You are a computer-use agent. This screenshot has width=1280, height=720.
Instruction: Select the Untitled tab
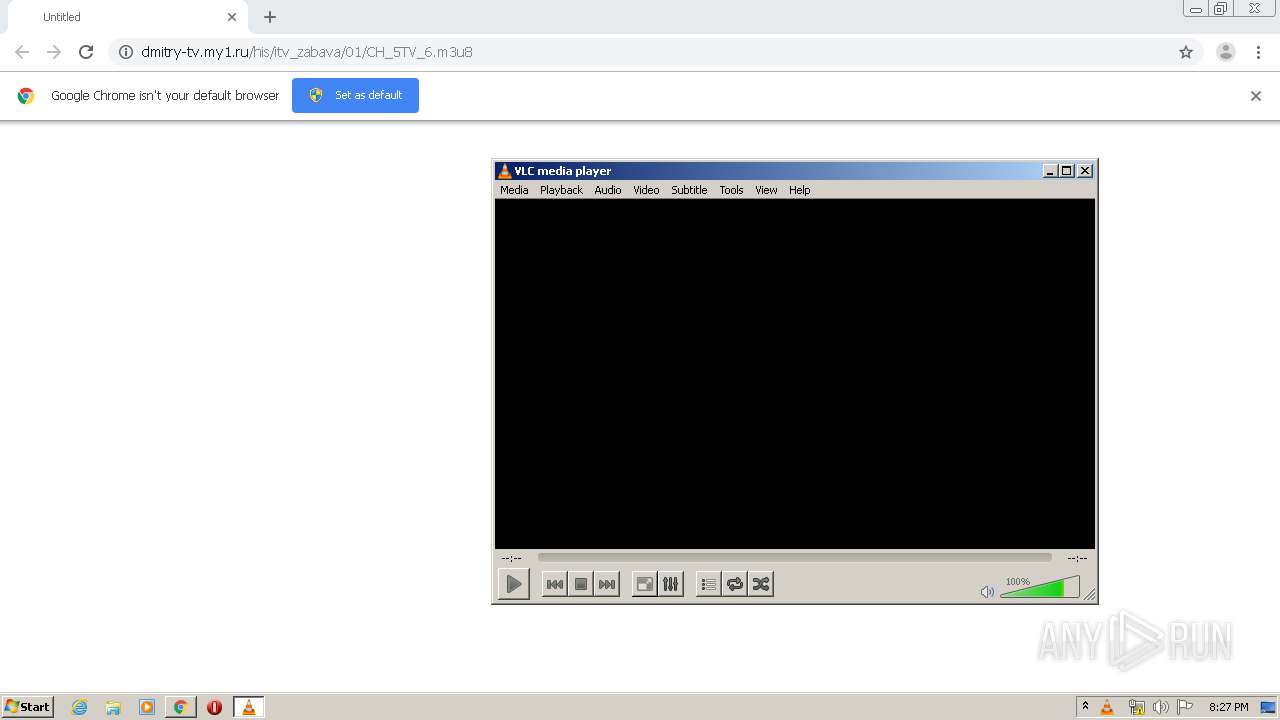click(126, 17)
